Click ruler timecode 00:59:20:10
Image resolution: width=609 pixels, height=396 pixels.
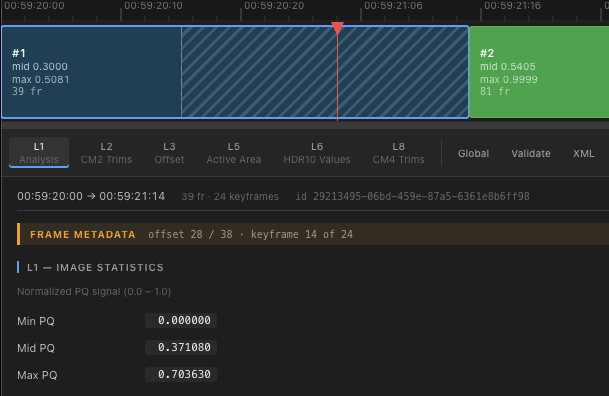coord(153,6)
